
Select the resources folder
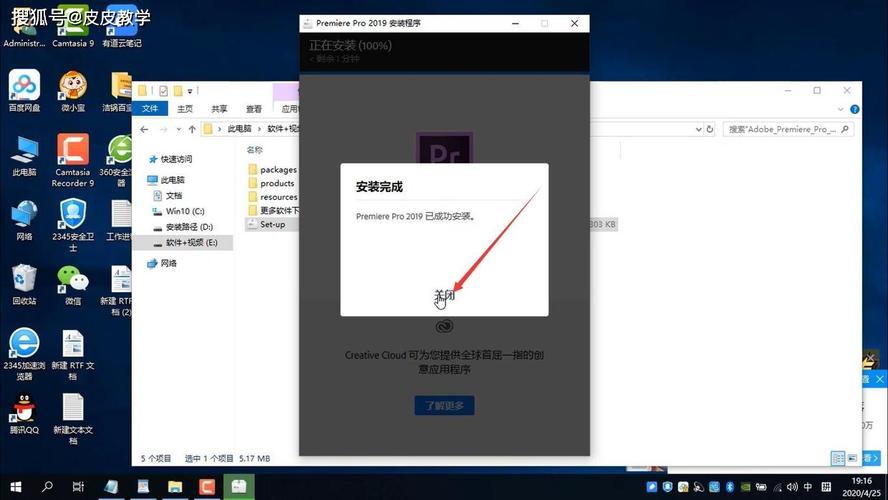coord(272,197)
